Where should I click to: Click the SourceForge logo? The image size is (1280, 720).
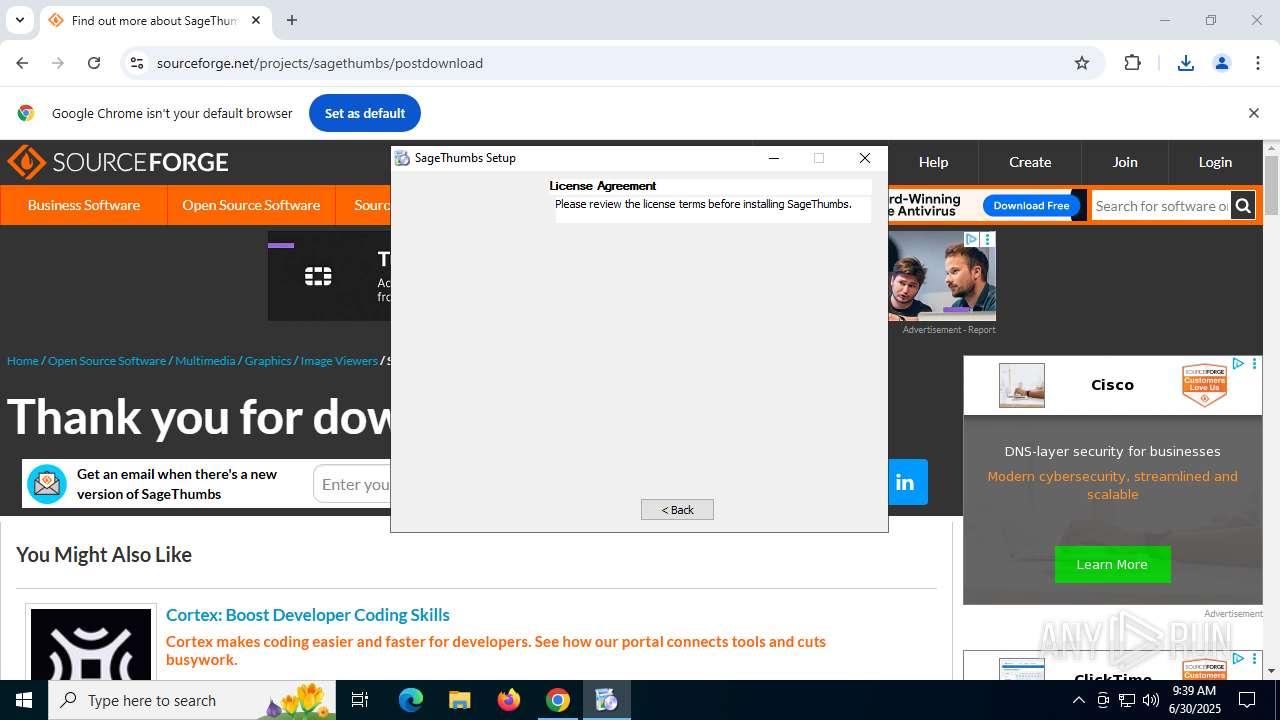[x=118, y=162]
